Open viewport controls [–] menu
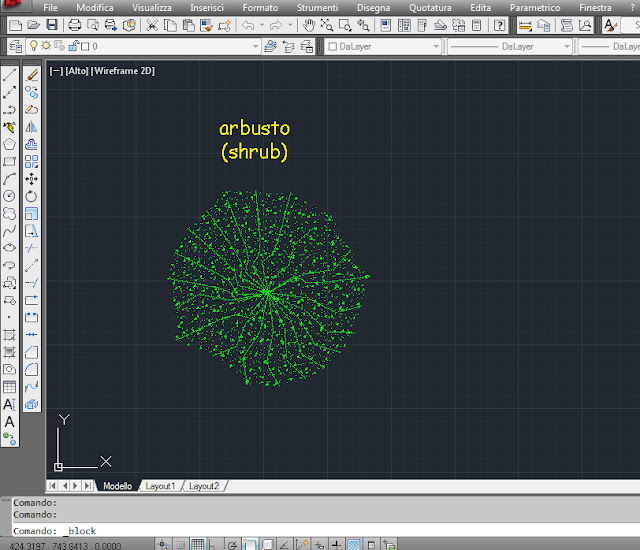 click(x=56, y=71)
